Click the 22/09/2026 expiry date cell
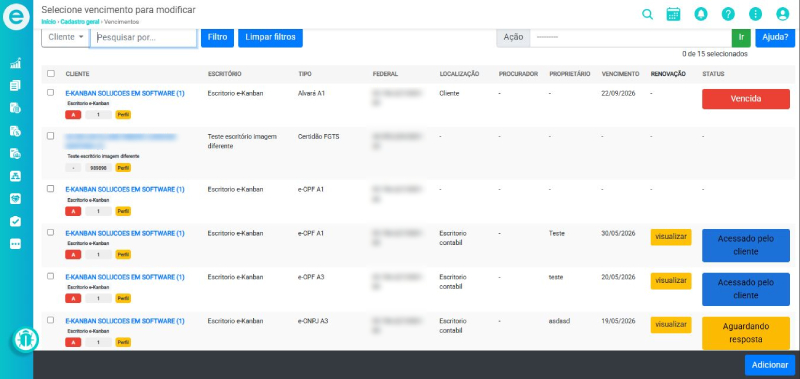The image size is (800, 379). 618,93
